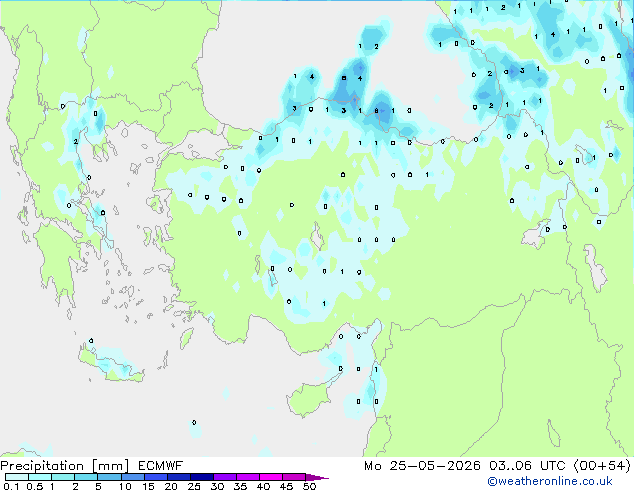Select the 10–15 mm legend swatch
This screenshot has width=634, height=490.
132,477
